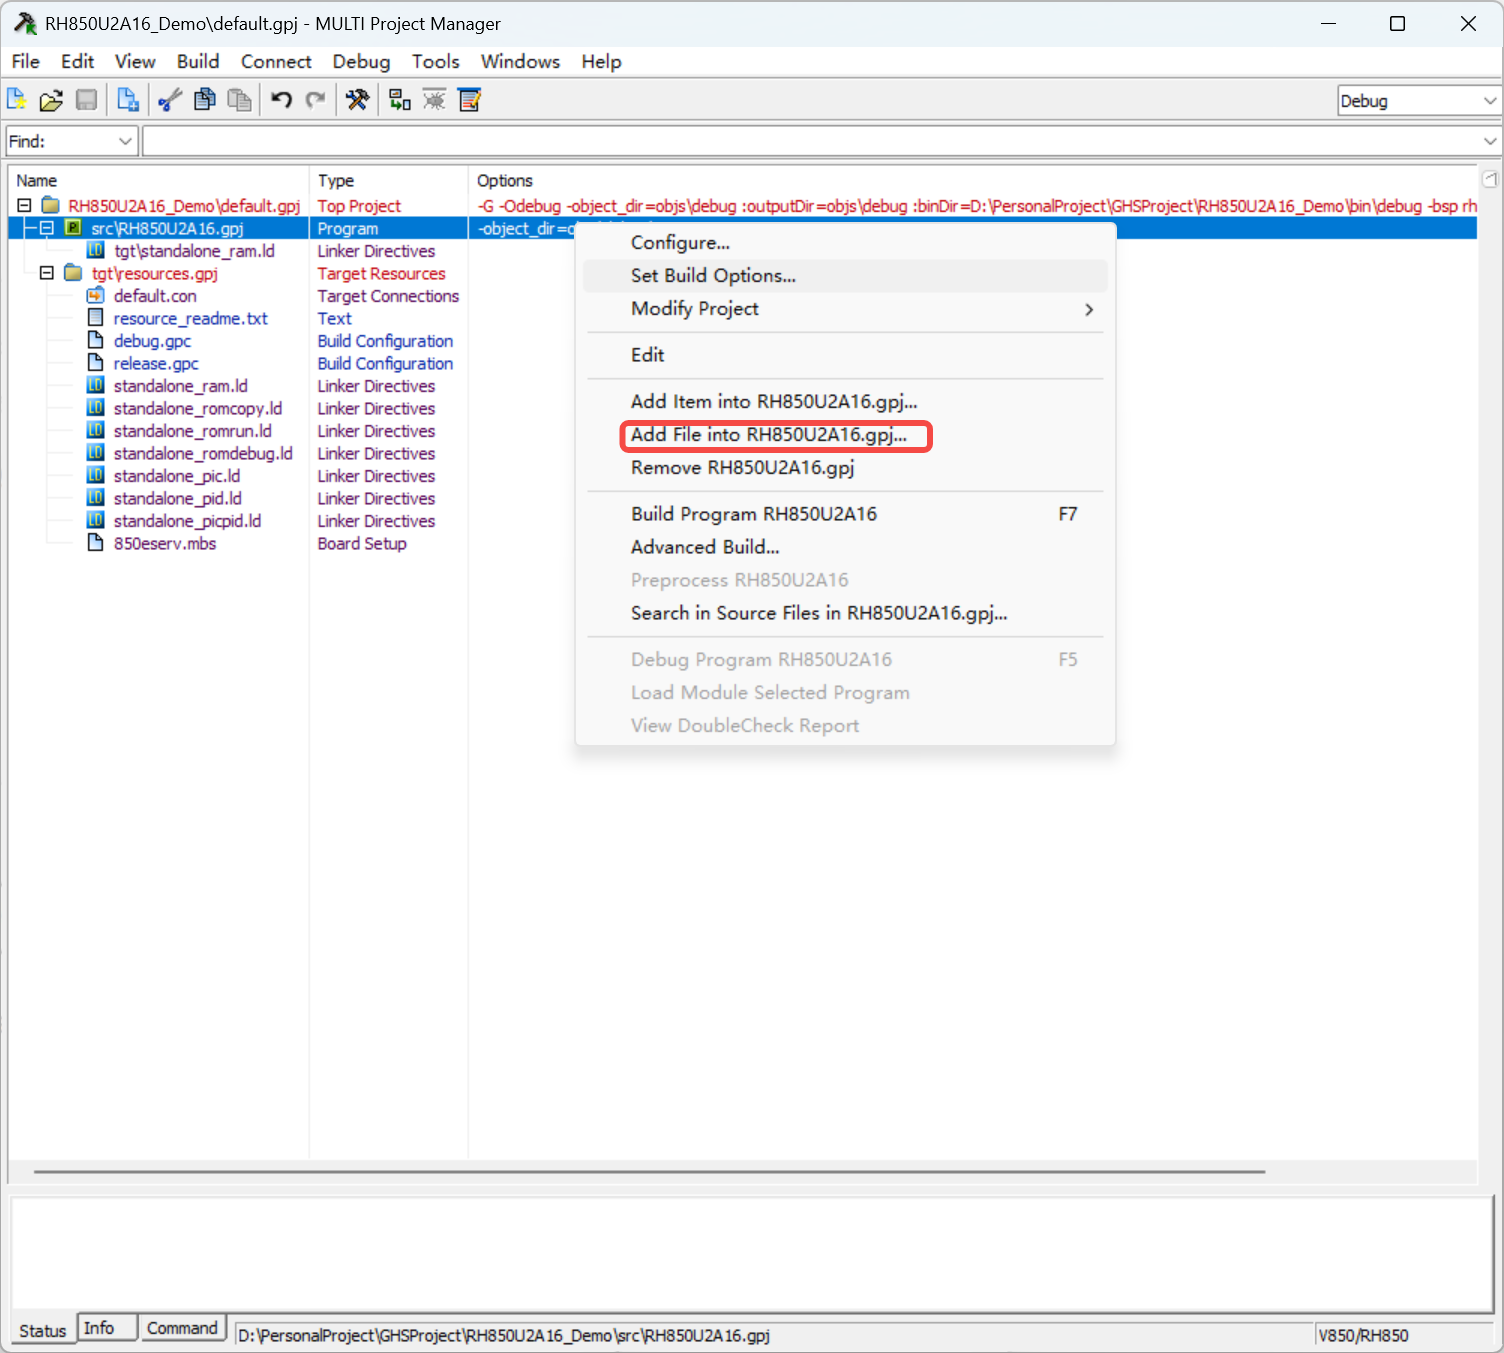Screen dimensions: 1504x1353
Task: Collapse the RH850U2A16_Demo\default.gpj top project node
Action: click(x=24, y=205)
